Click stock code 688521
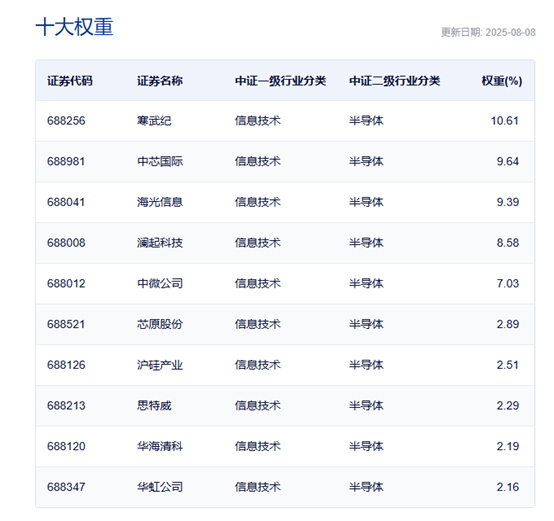The image size is (554, 521). 66,324
